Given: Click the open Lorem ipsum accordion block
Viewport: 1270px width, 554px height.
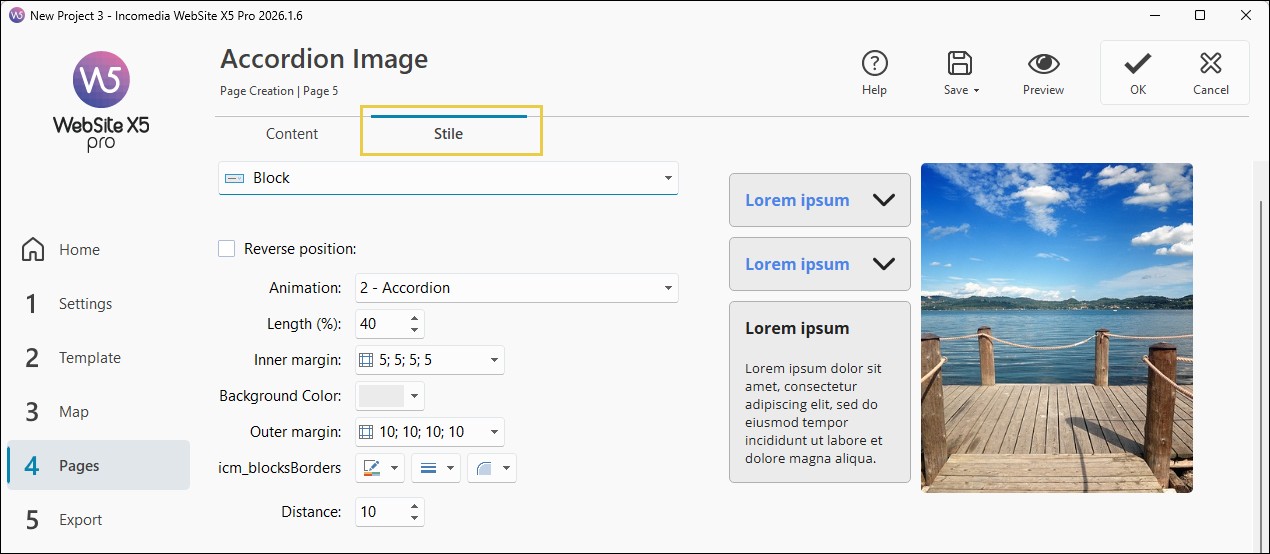Looking at the screenshot, I should coord(820,392).
